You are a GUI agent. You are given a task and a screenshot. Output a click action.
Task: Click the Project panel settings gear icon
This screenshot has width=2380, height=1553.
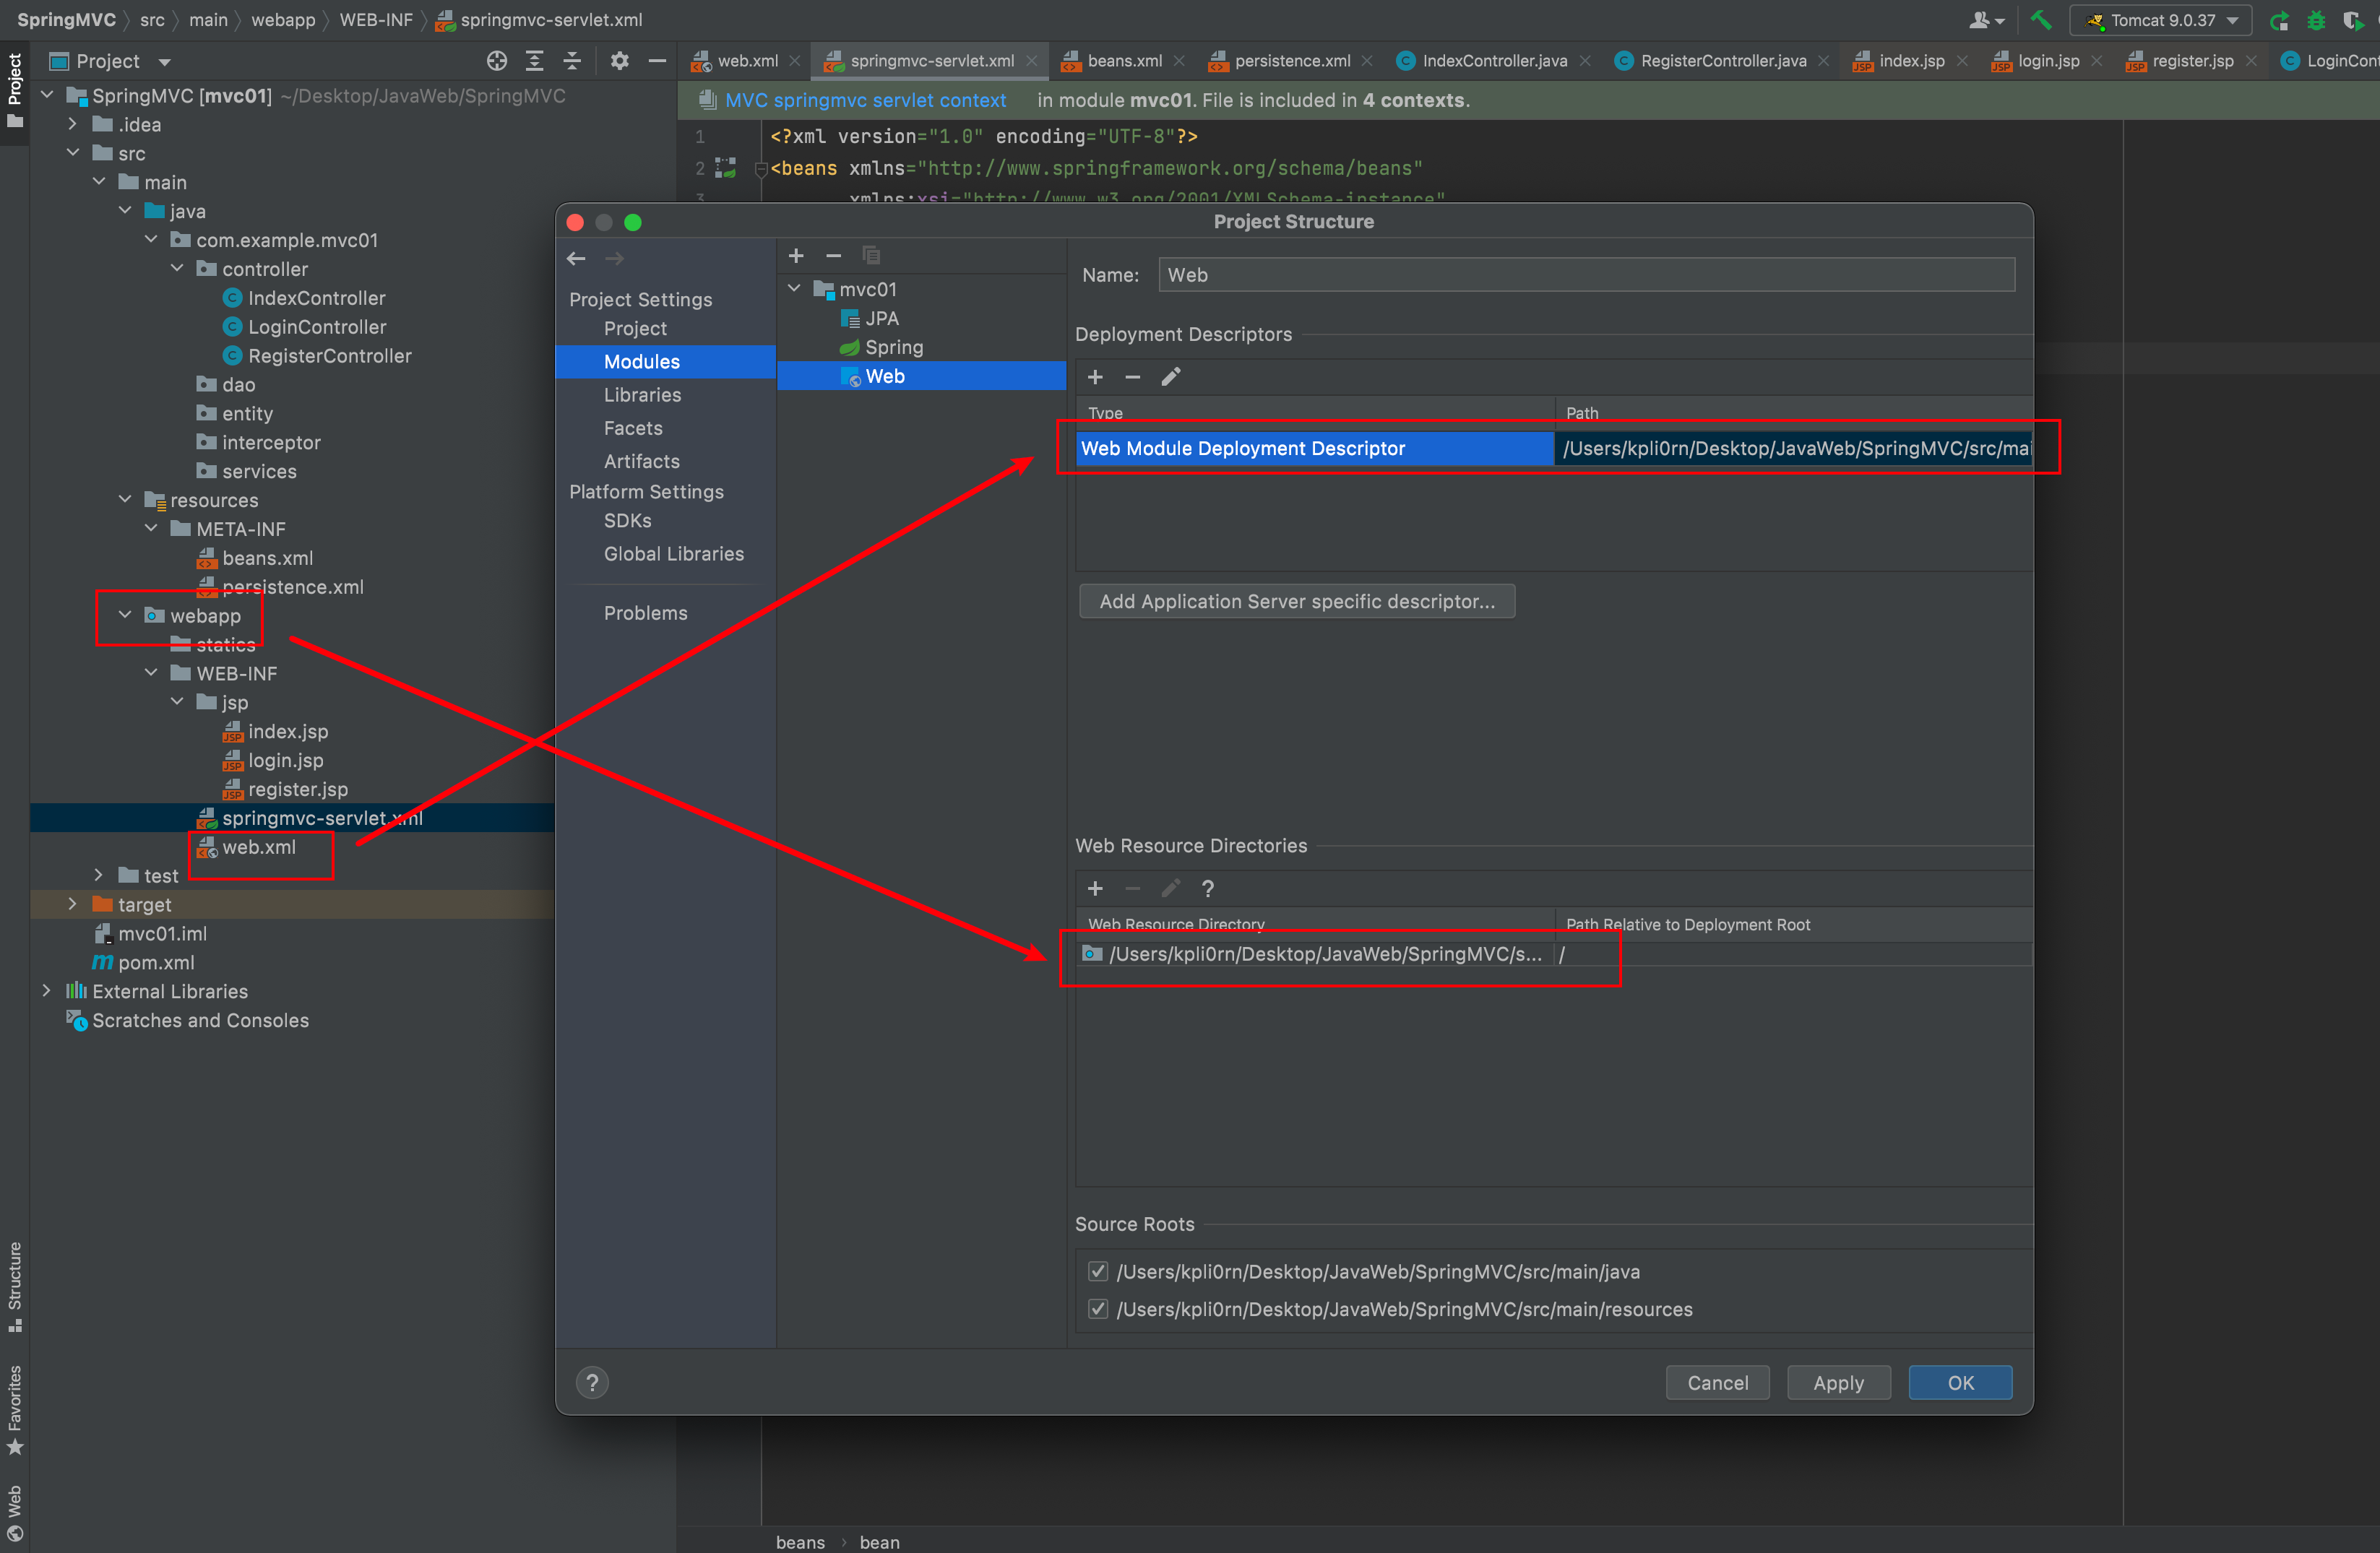pos(619,61)
